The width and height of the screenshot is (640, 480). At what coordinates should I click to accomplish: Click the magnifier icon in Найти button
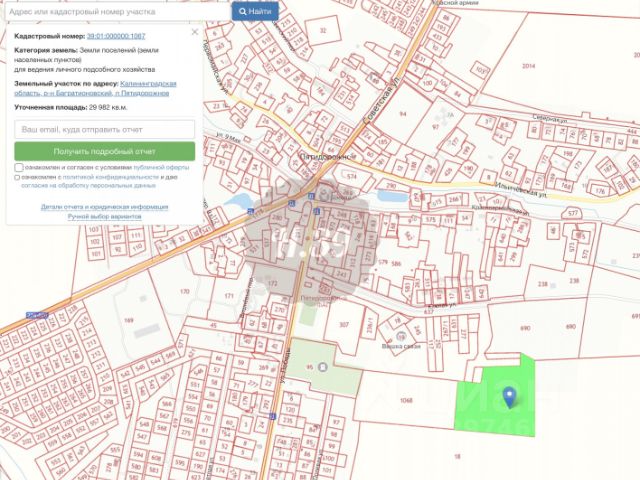(x=242, y=11)
